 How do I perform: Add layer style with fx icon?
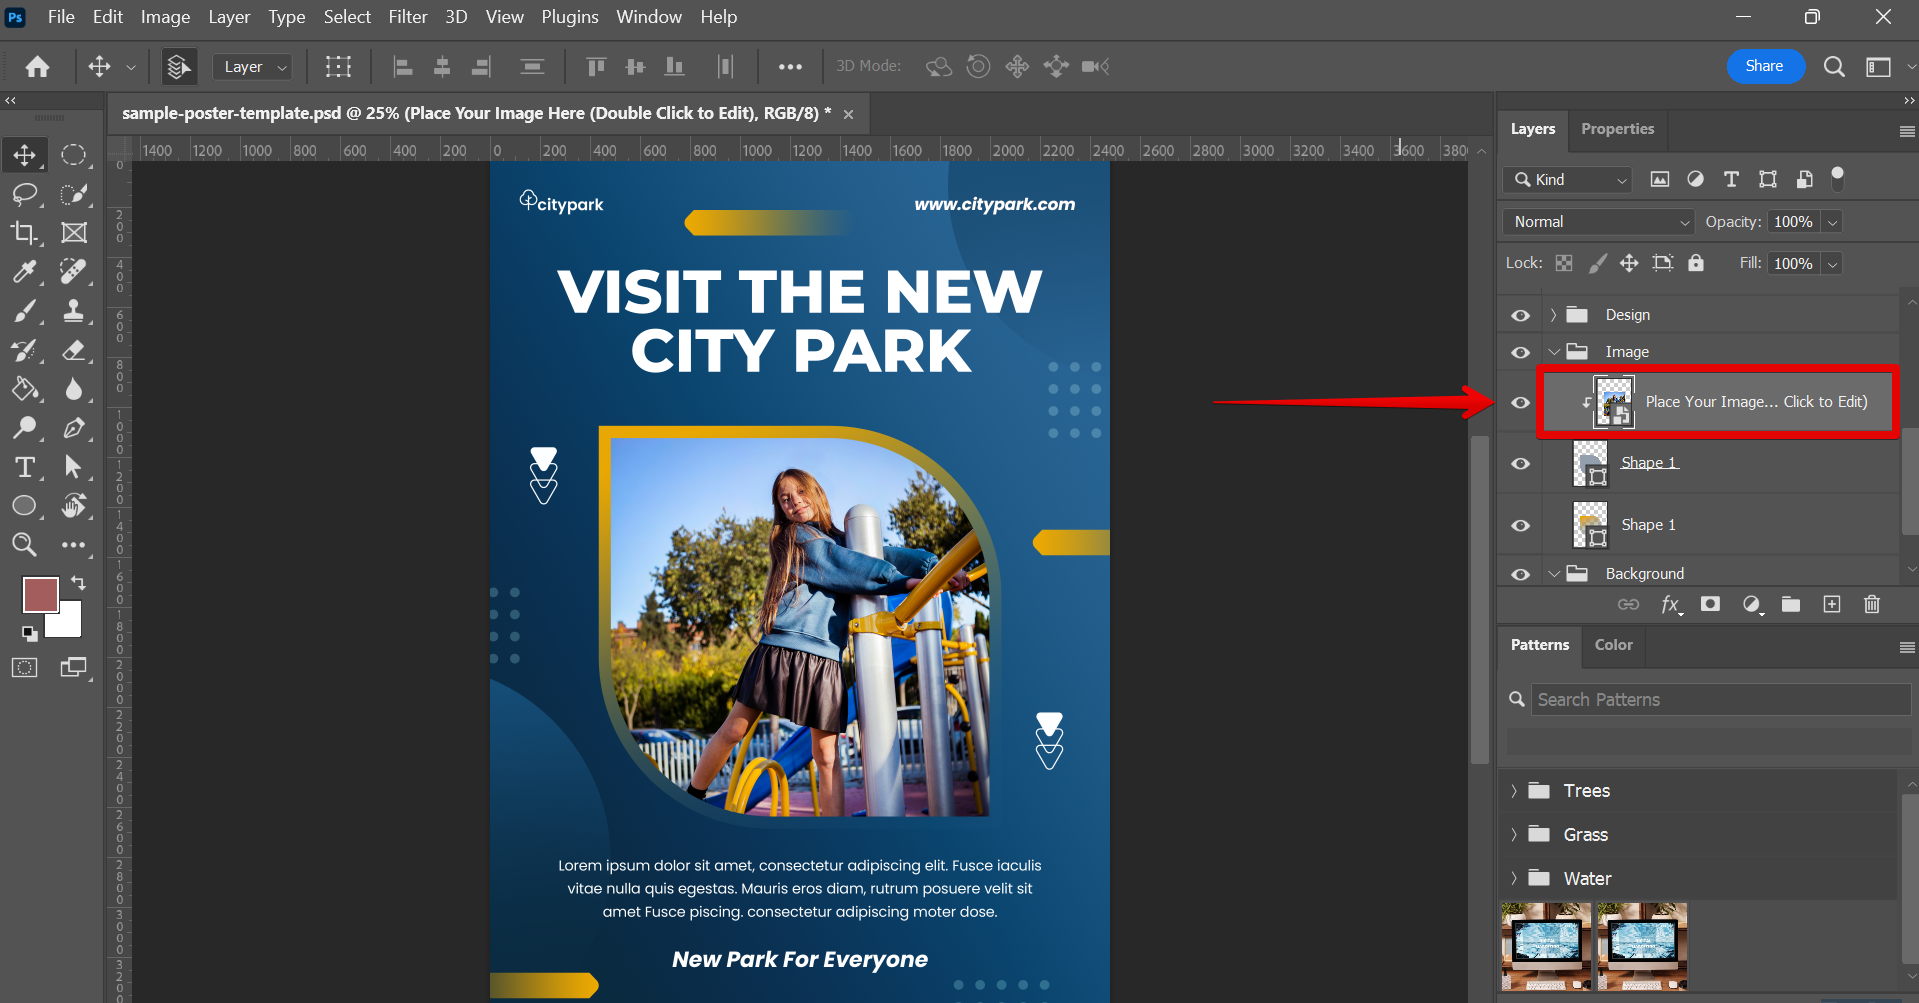pos(1670,604)
